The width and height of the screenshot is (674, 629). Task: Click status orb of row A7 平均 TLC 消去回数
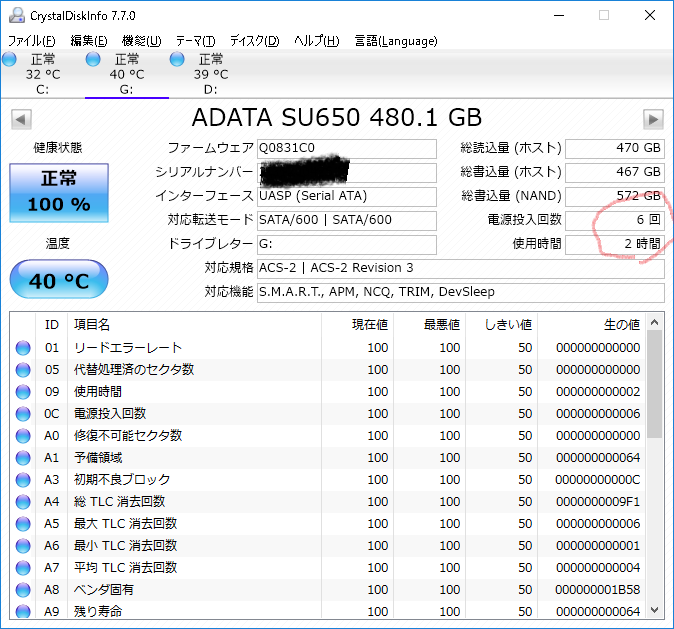point(23,568)
